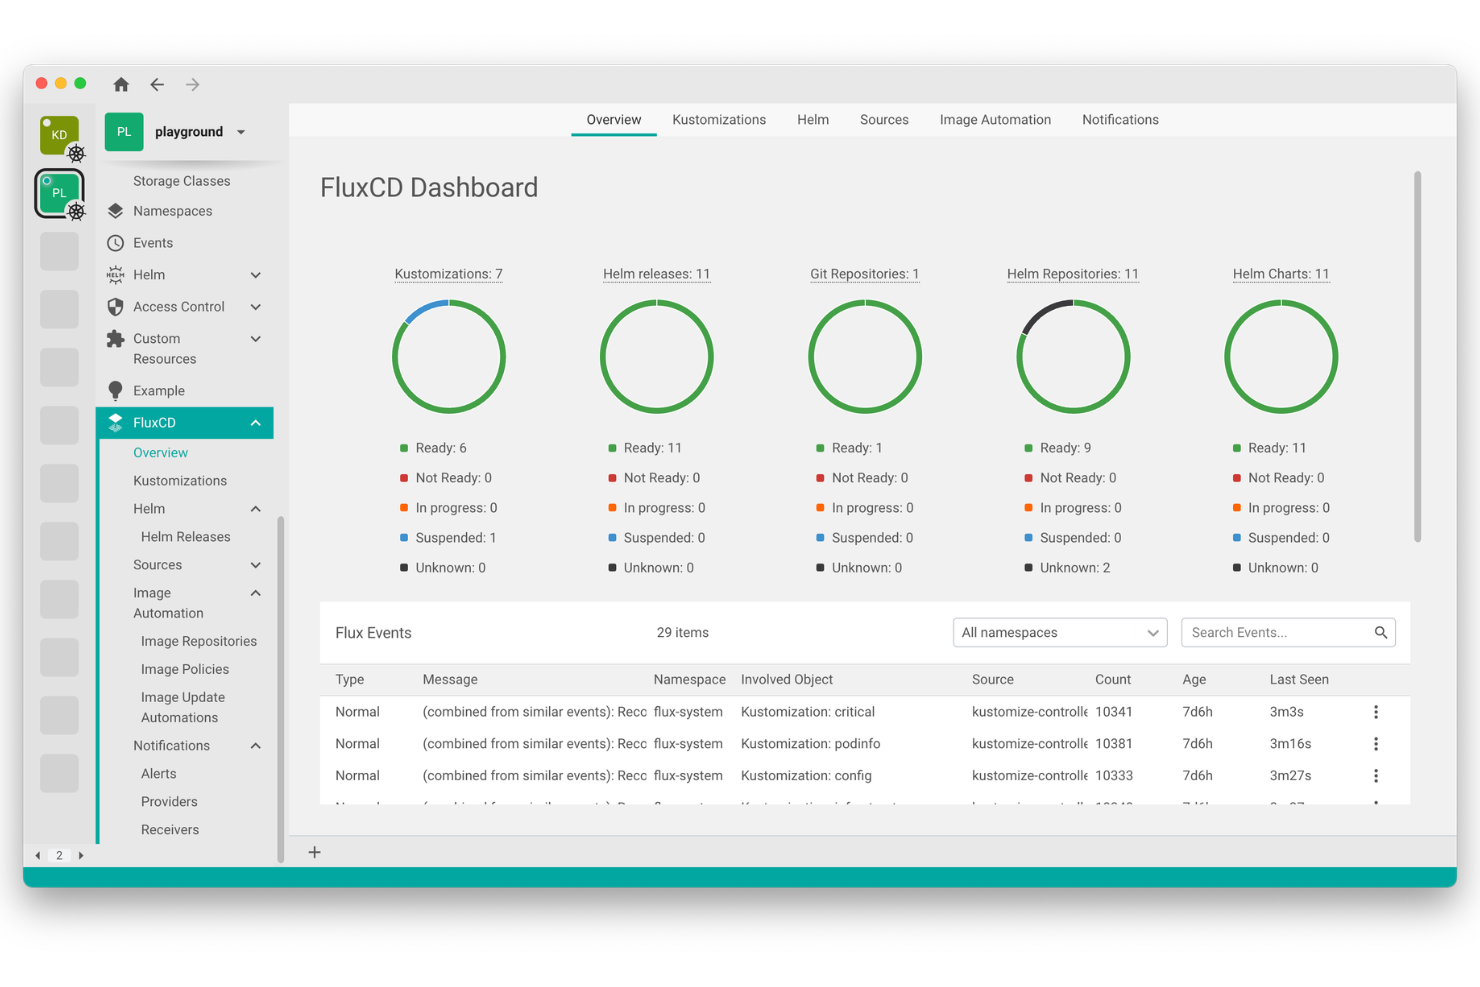Search events using the magnifier icon
Viewport: 1480px width, 987px height.
(x=1381, y=633)
